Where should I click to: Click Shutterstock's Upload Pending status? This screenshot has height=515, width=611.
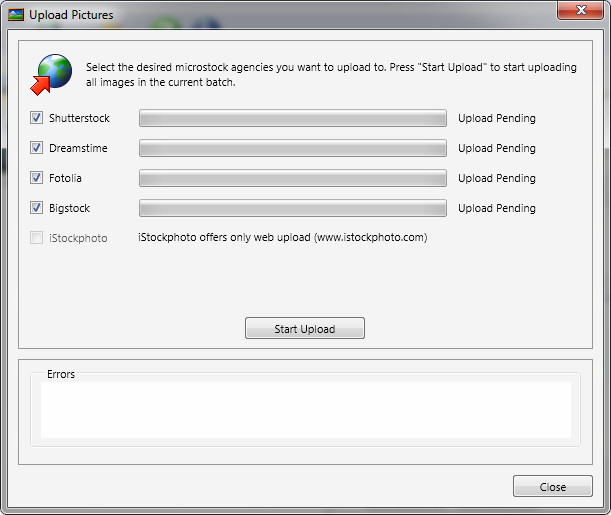(497, 118)
